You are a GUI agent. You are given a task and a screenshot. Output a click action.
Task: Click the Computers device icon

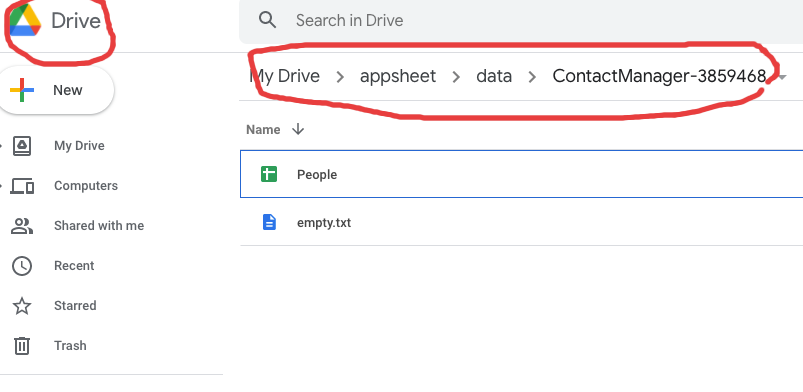point(22,186)
